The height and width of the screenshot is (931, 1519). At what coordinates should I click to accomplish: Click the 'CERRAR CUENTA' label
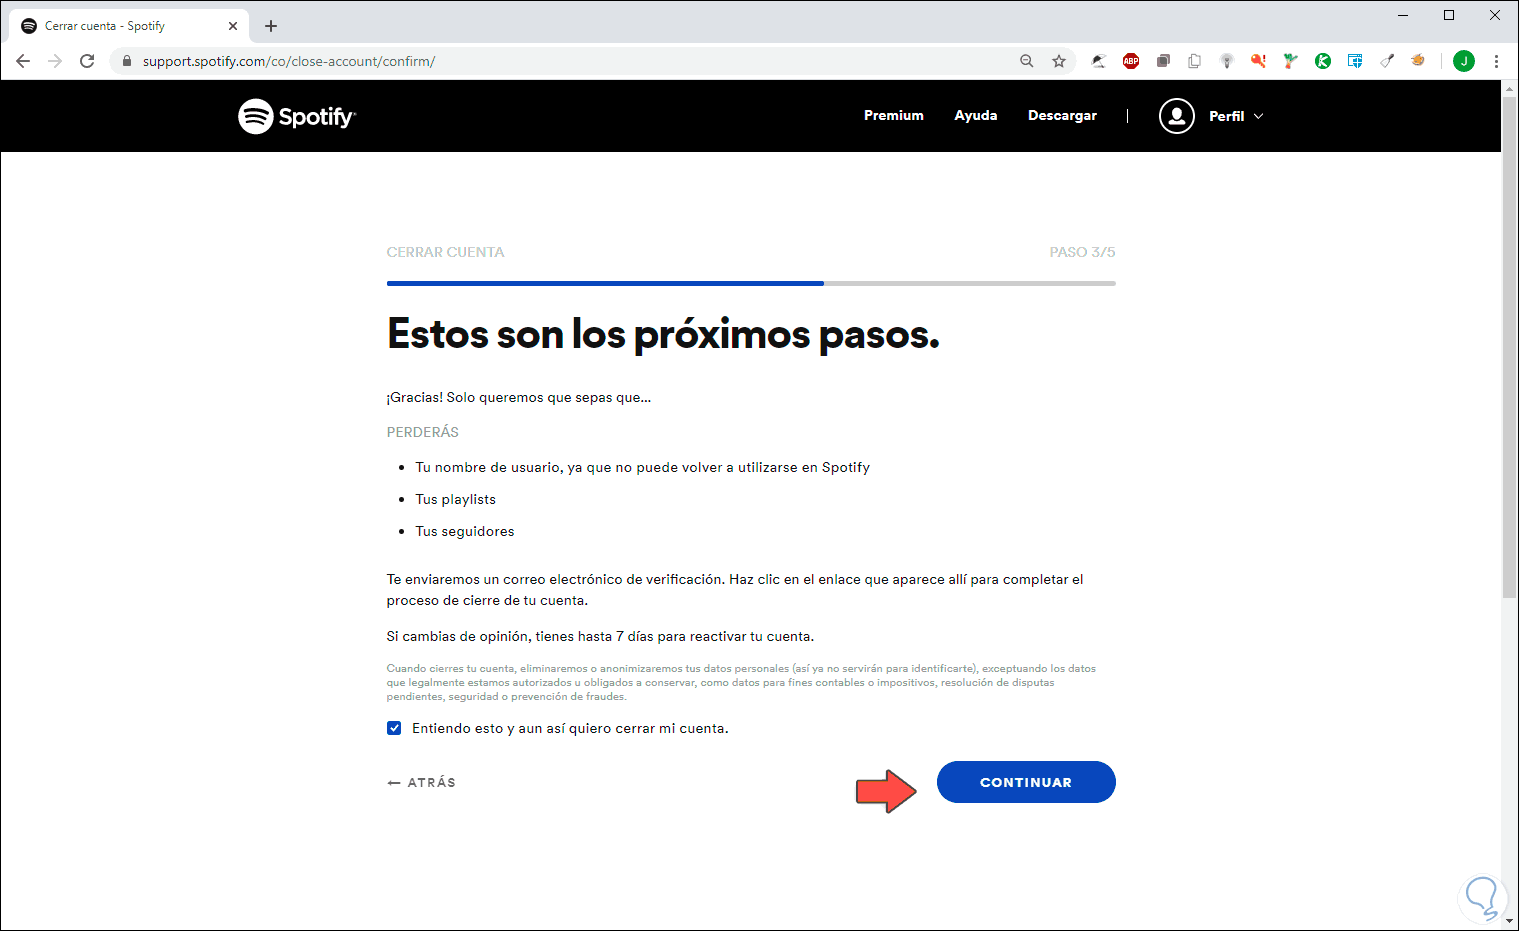446,252
